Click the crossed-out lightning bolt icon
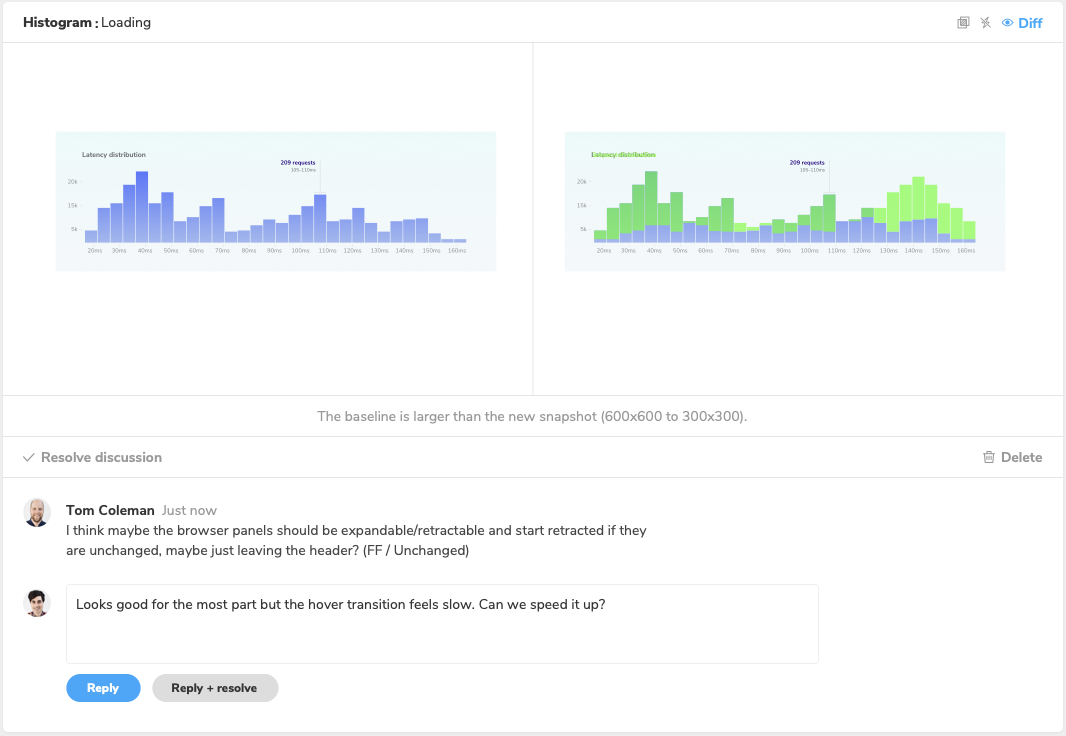1066x736 pixels. pyautogui.click(x=985, y=22)
